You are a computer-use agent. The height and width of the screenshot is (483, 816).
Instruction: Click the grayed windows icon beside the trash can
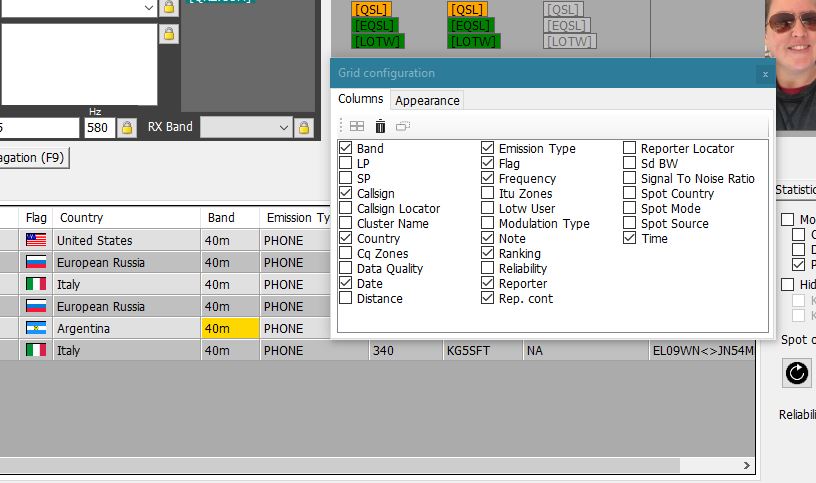(x=403, y=126)
